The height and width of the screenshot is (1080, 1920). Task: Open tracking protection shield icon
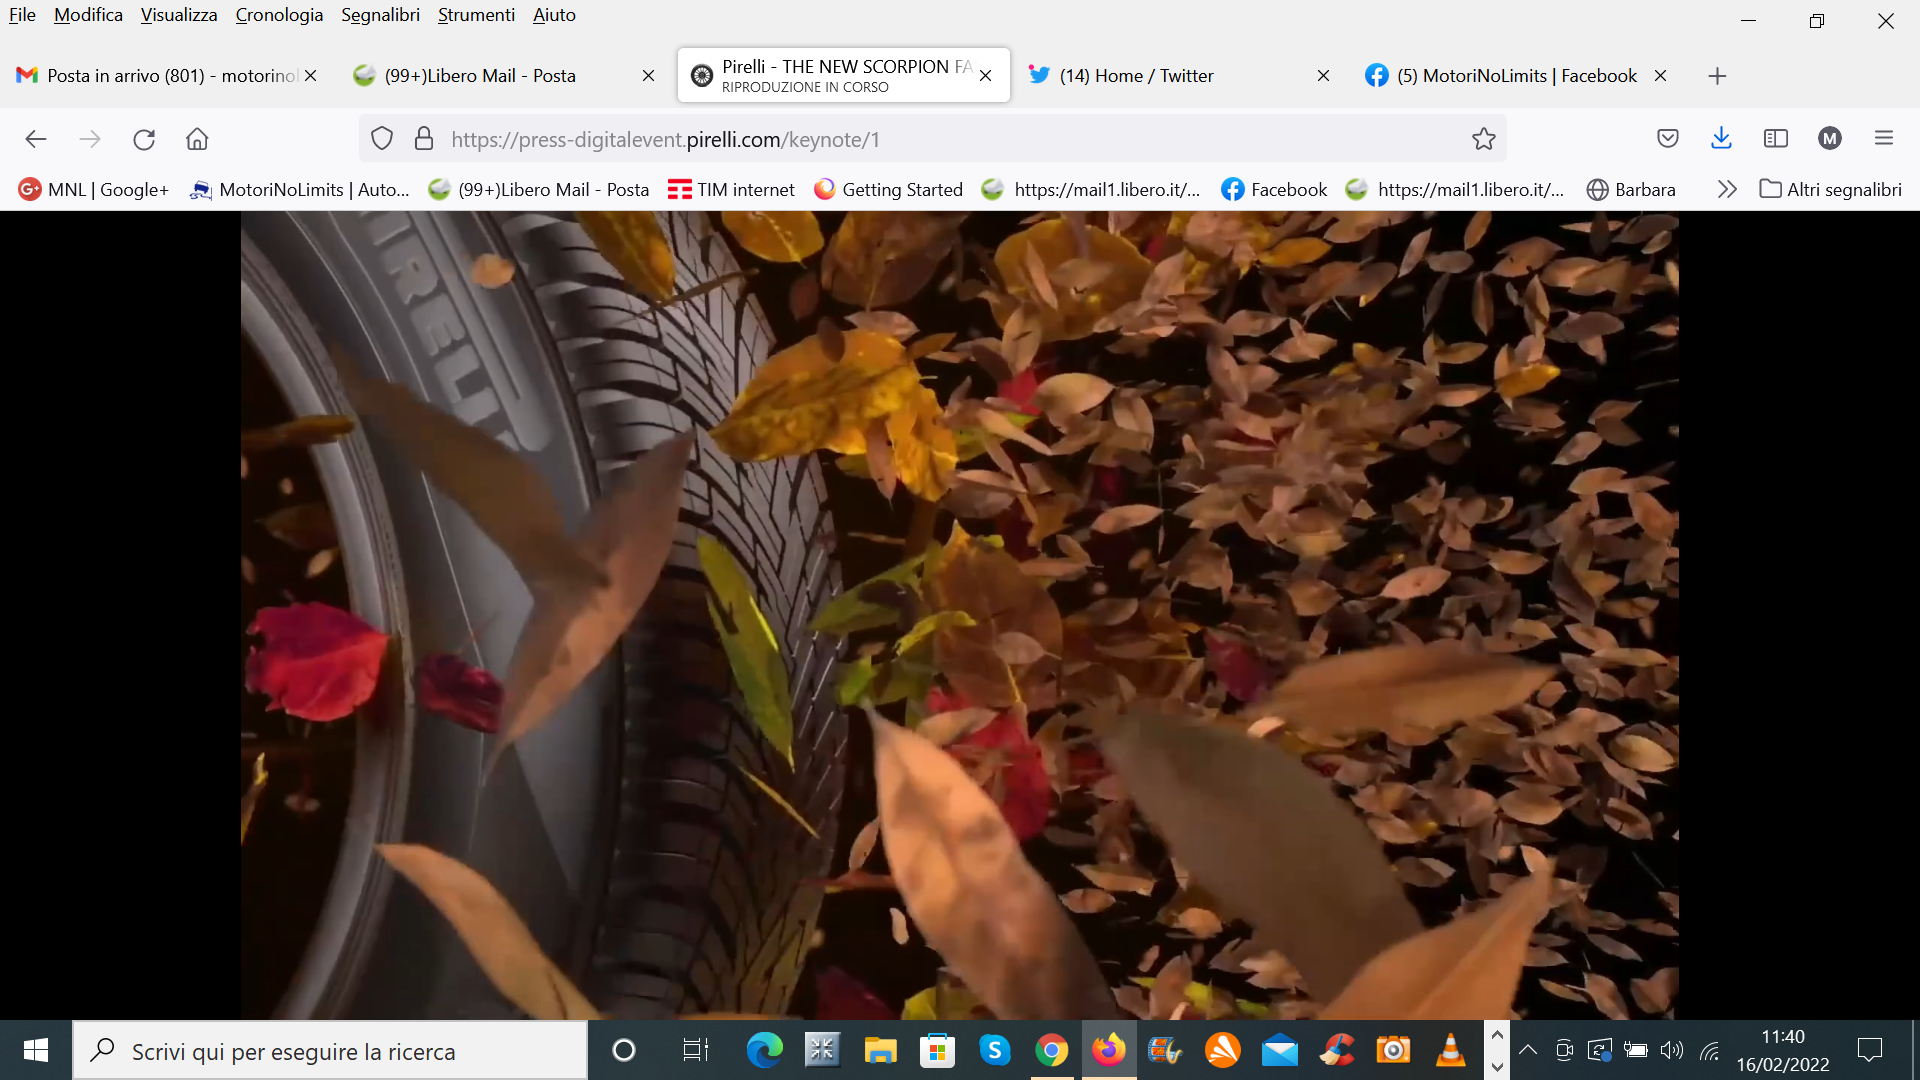(382, 139)
